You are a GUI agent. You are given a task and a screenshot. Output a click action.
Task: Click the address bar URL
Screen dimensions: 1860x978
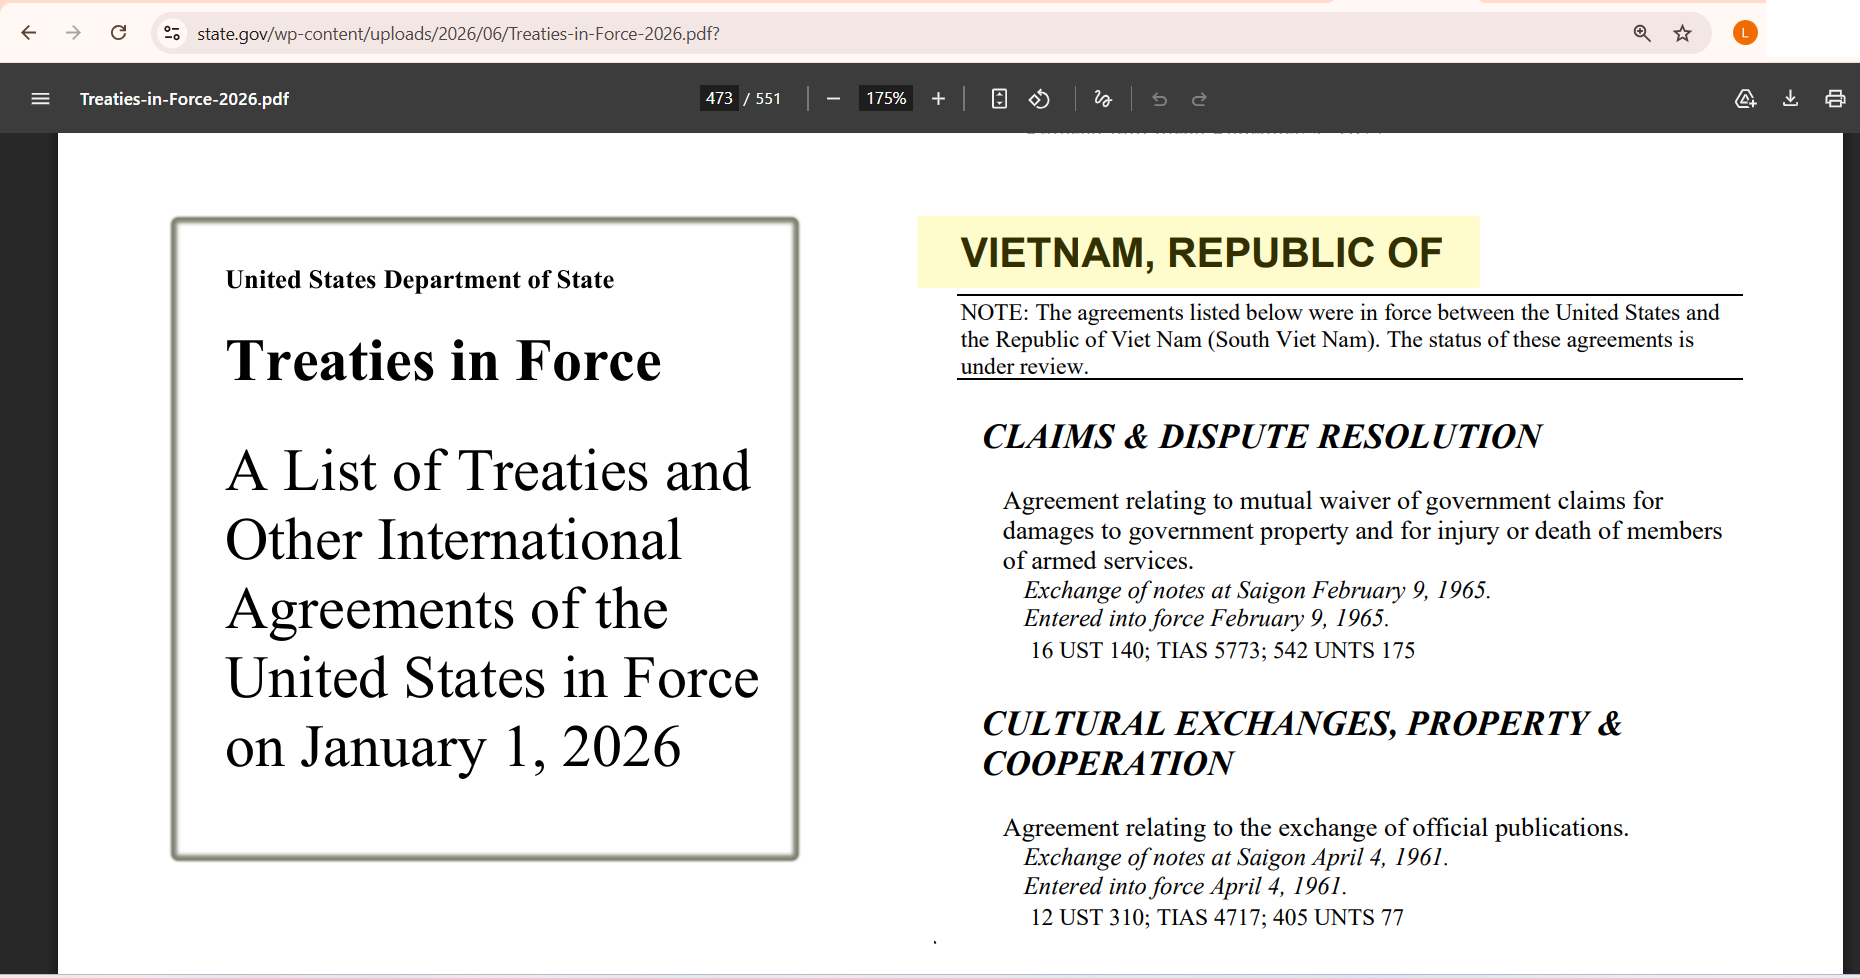tap(458, 33)
